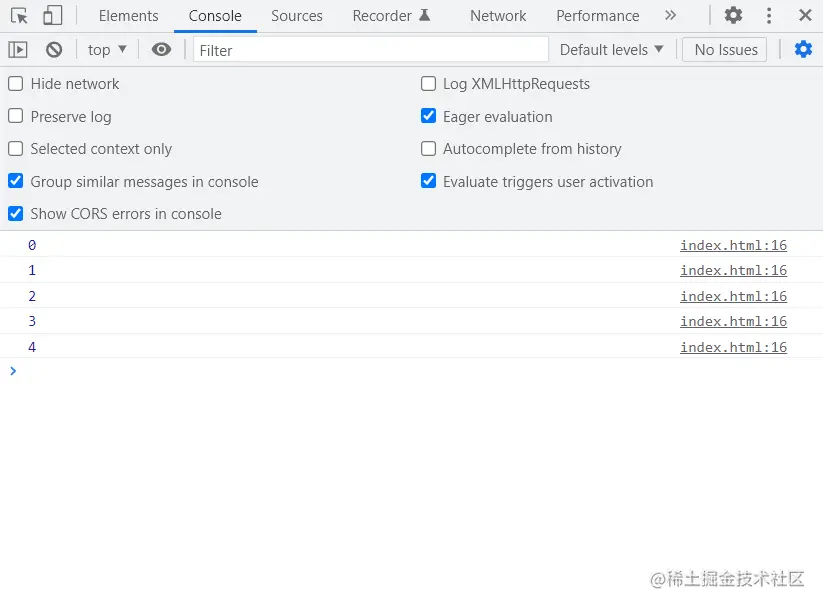Activate the inspect element picker icon
Screen dimensions: 823x607
click(x=19, y=16)
